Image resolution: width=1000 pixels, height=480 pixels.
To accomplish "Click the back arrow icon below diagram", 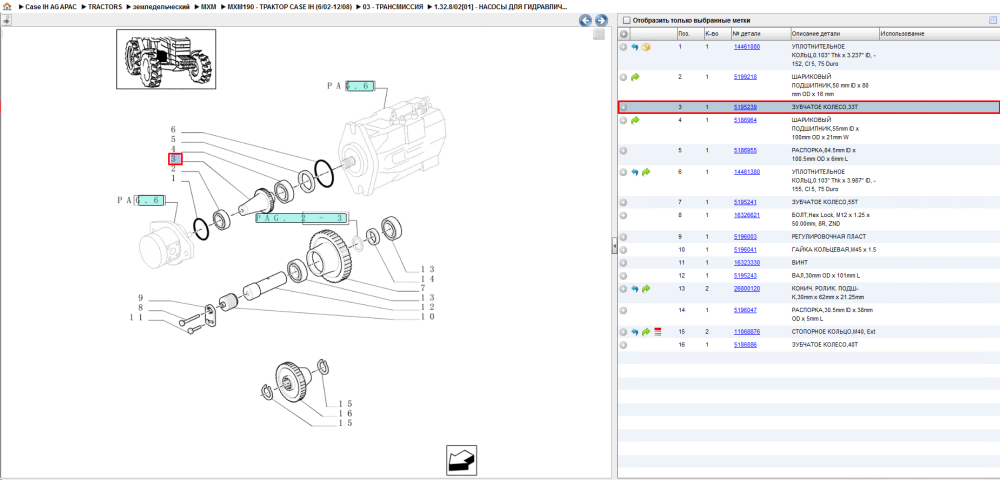I will (461, 458).
